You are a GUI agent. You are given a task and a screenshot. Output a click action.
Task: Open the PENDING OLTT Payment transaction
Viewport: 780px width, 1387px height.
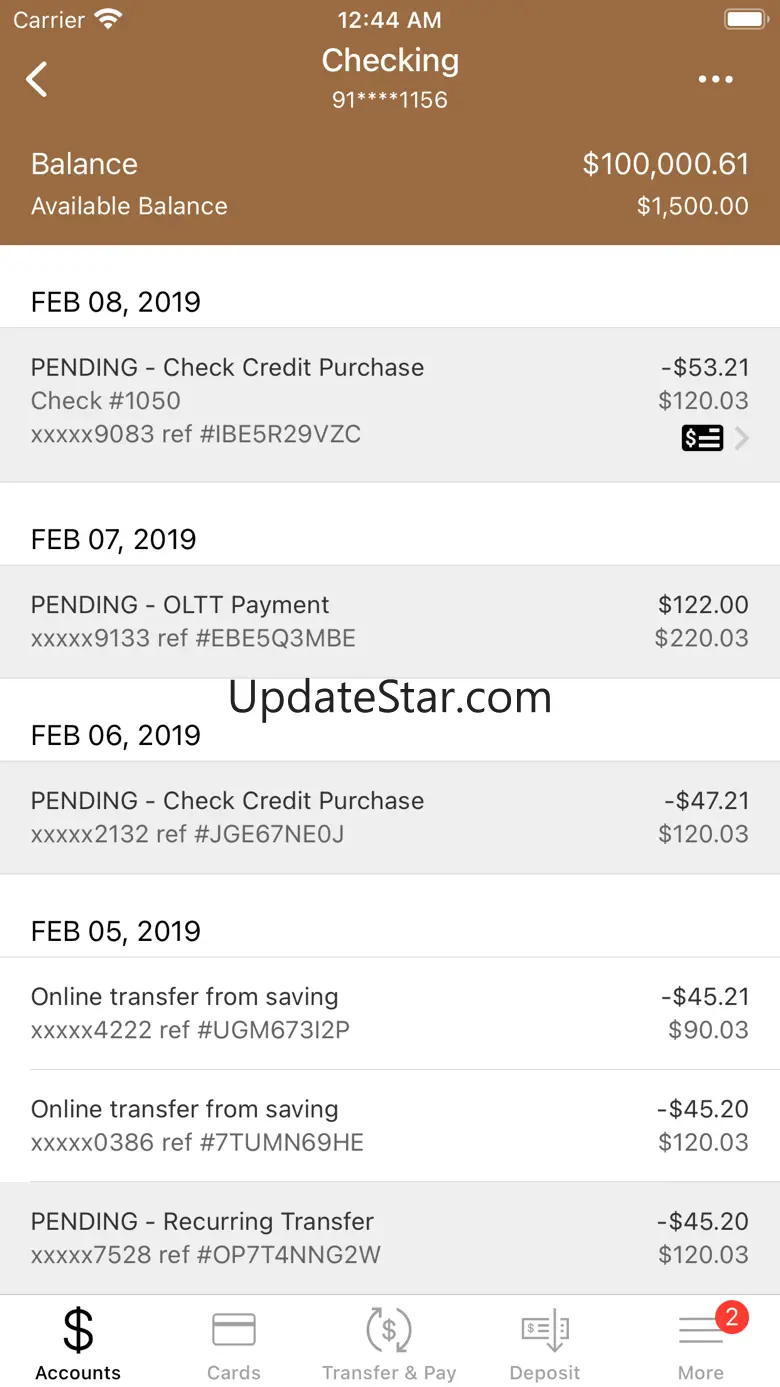tap(390, 621)
